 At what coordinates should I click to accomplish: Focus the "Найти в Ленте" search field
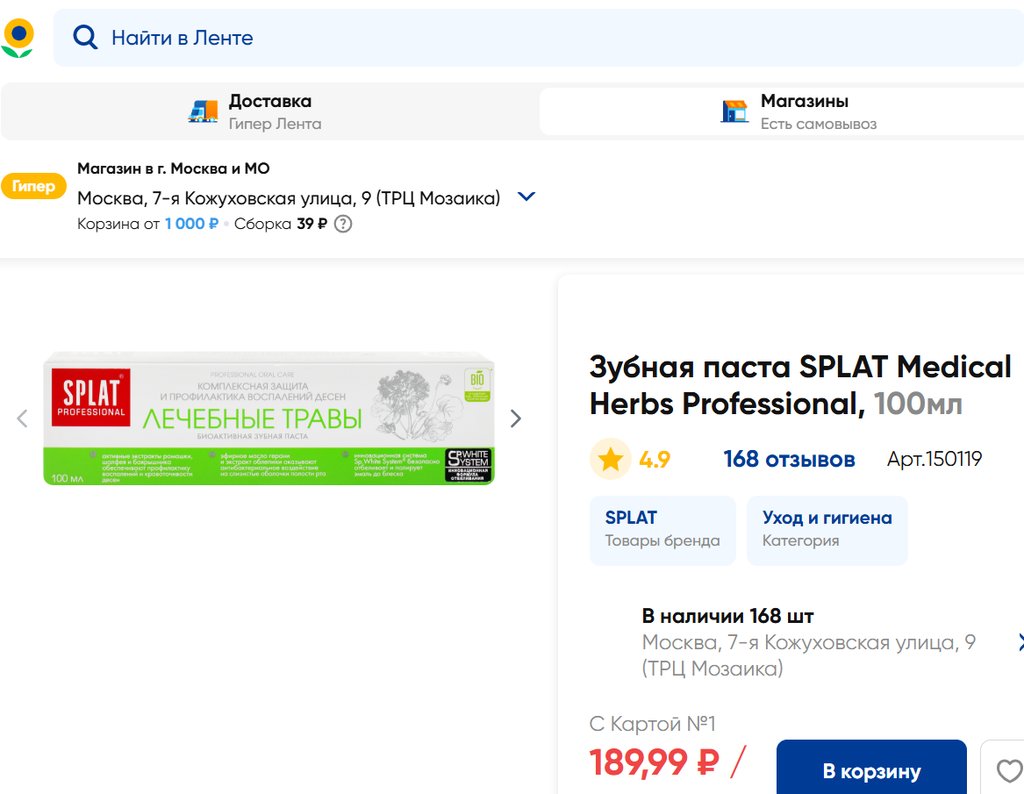click(500, 38)
